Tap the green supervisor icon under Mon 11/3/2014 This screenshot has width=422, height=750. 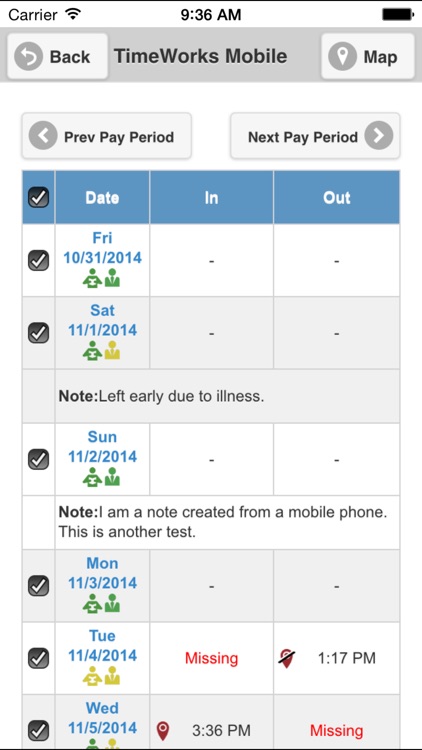112,603
